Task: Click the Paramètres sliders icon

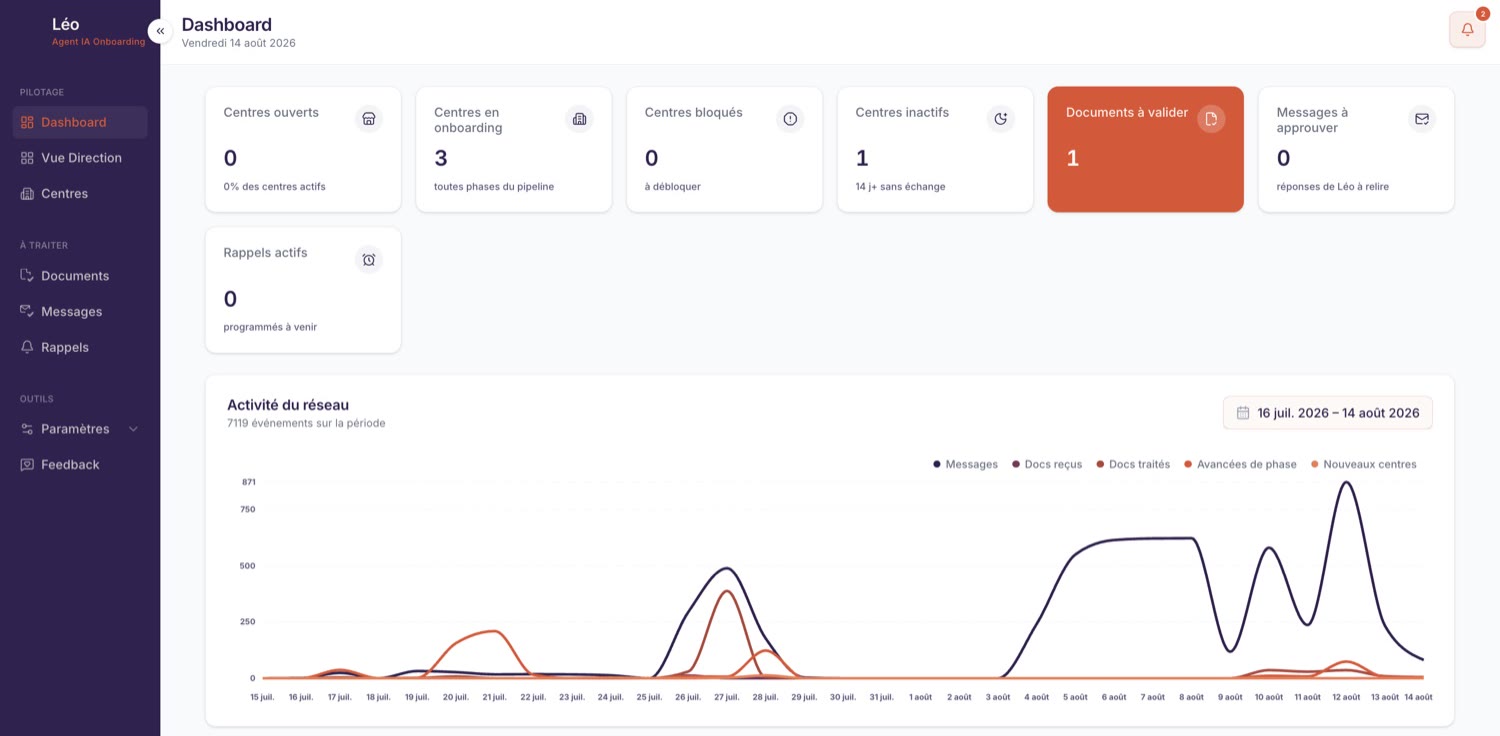Action: tap(27, 429)
